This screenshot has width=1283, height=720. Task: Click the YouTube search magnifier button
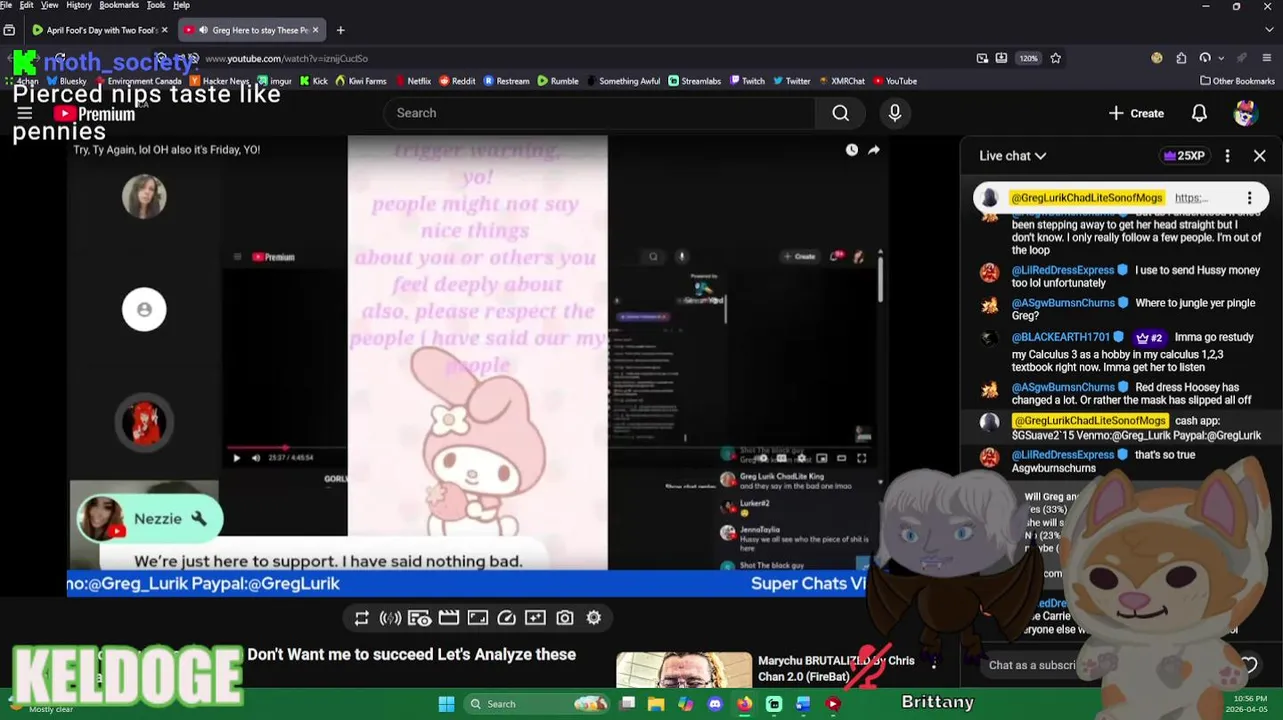pos(841,113)
